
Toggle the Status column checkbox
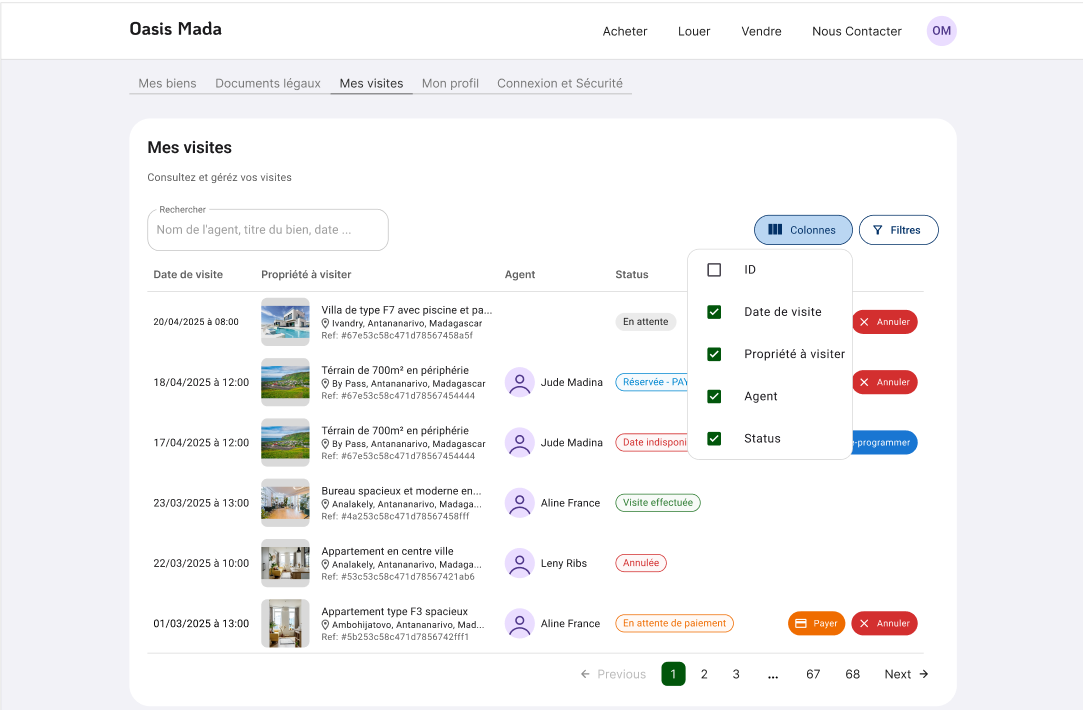[x=714, y=438]
